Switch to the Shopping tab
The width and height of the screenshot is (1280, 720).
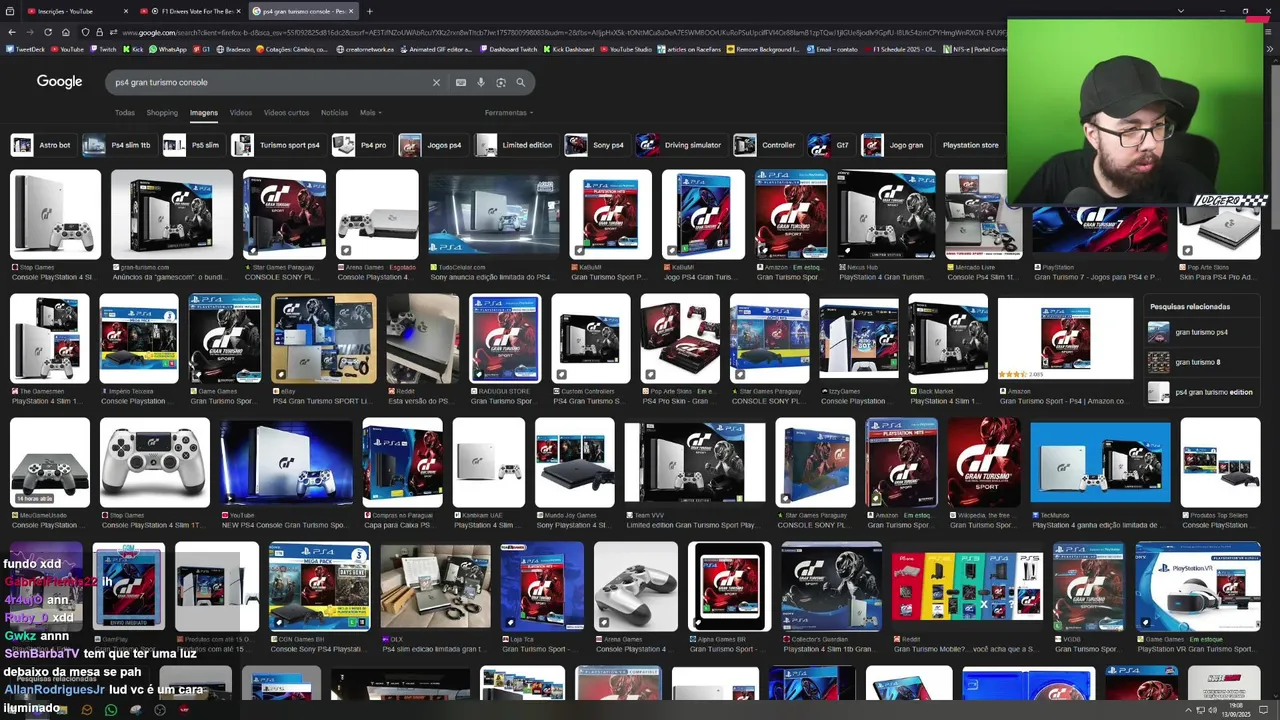pos(162,113)
